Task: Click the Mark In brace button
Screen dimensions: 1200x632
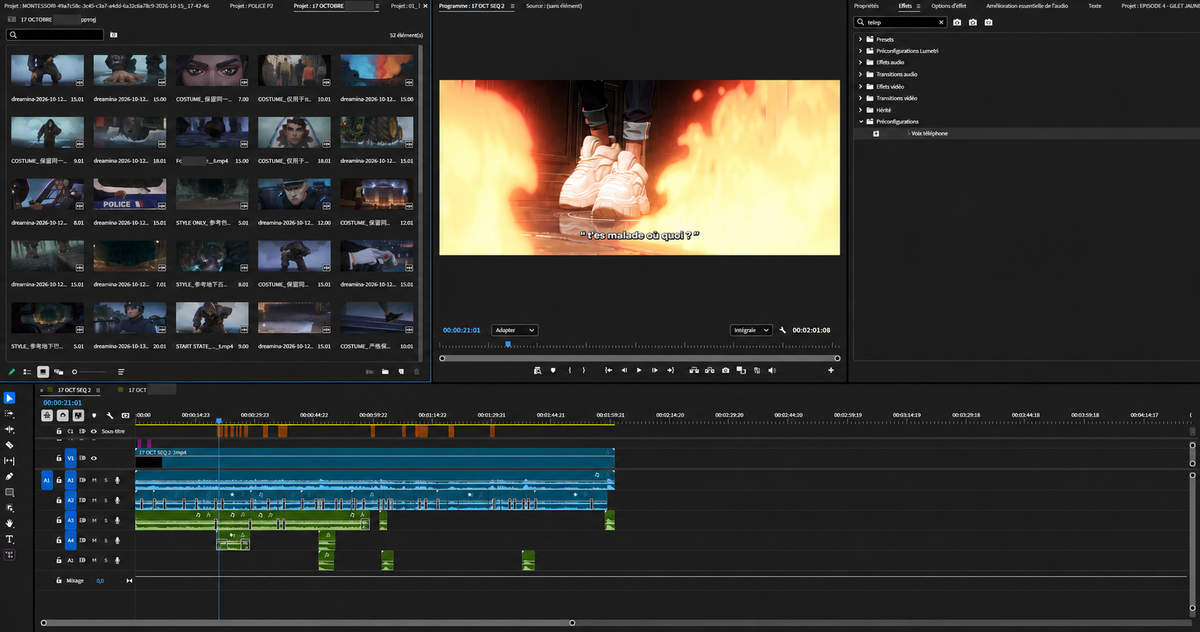Action: point(570,370)
